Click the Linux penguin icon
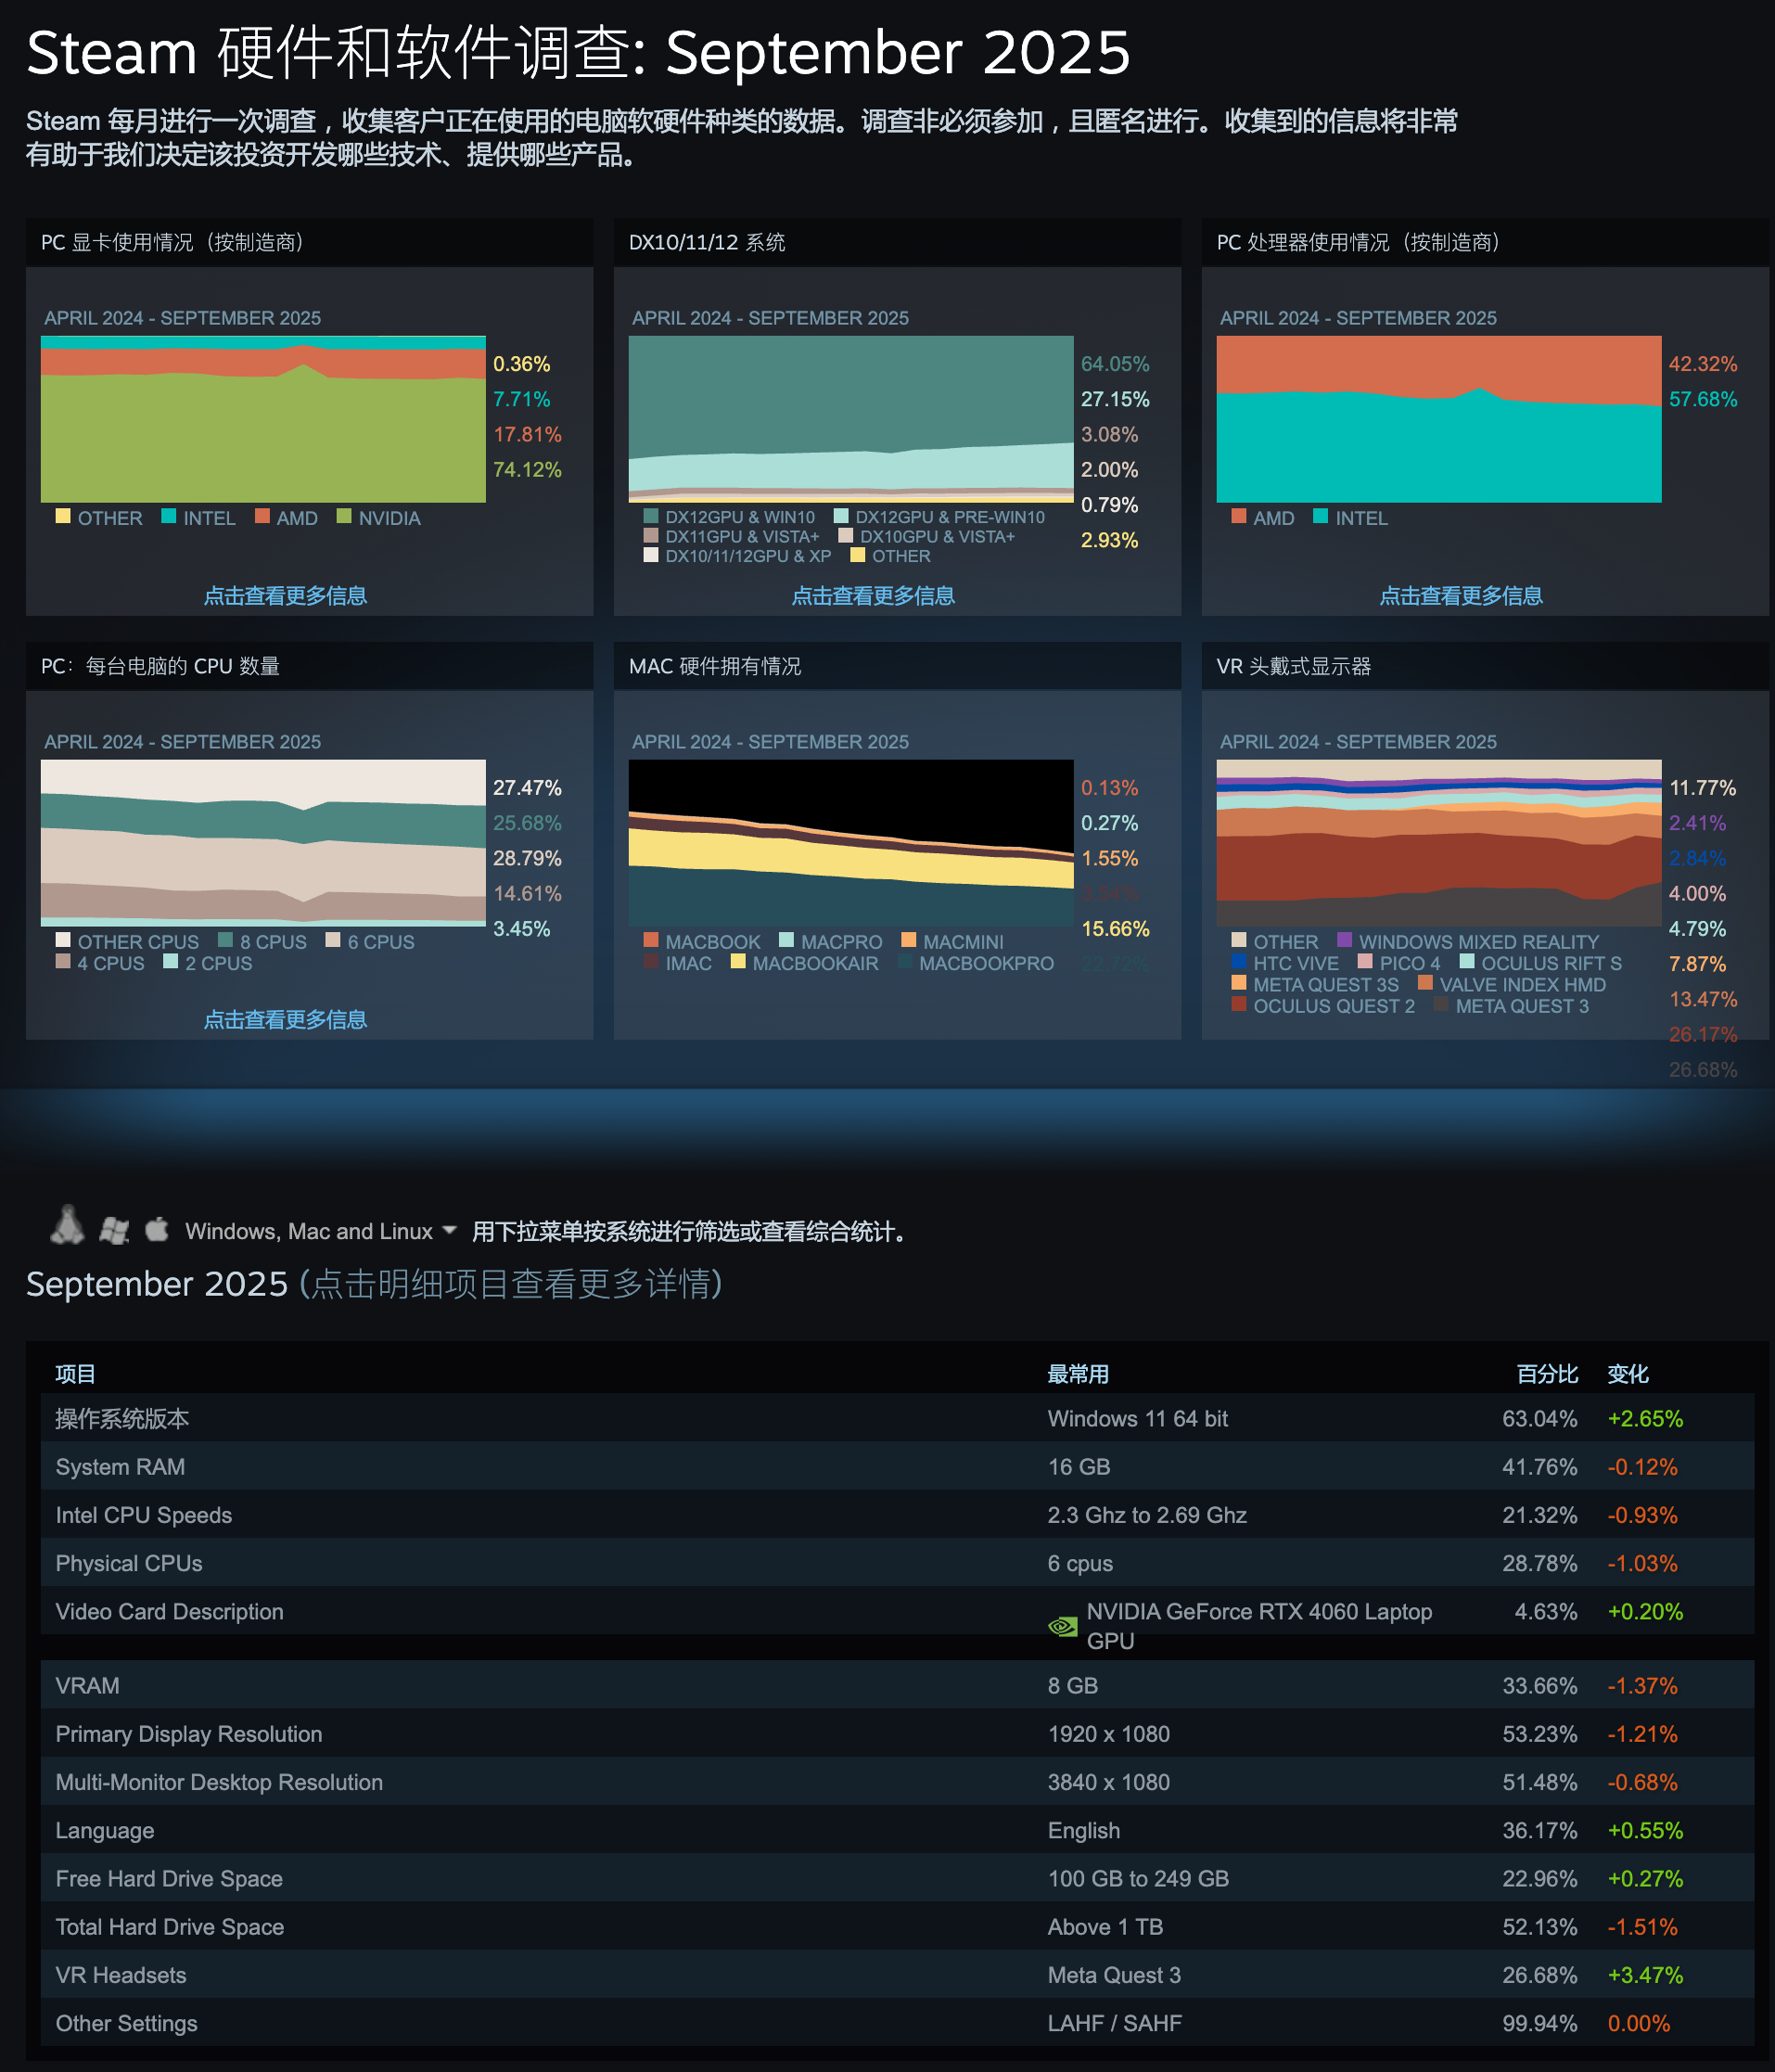The image size is (1775, 2072). (x=67, y=1226)
